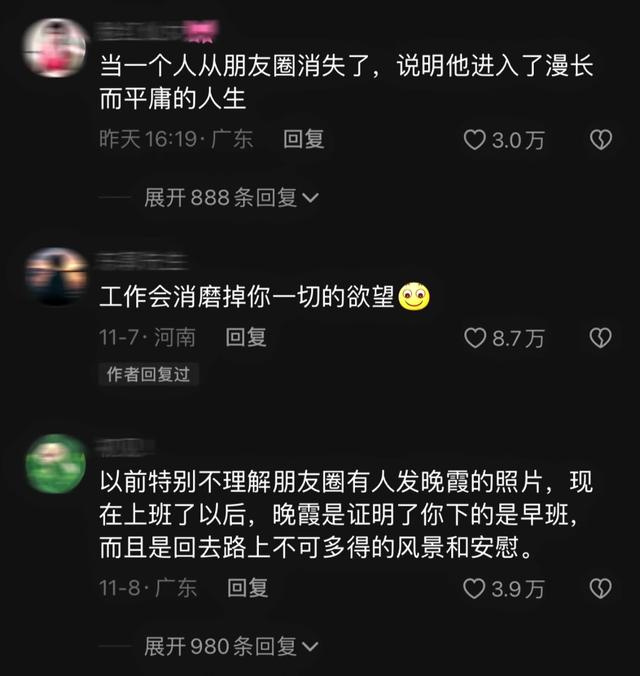Select comment text starting 以前特别不理解
Viewport: 640px width, 676px height.
click(x=346, y=515)
